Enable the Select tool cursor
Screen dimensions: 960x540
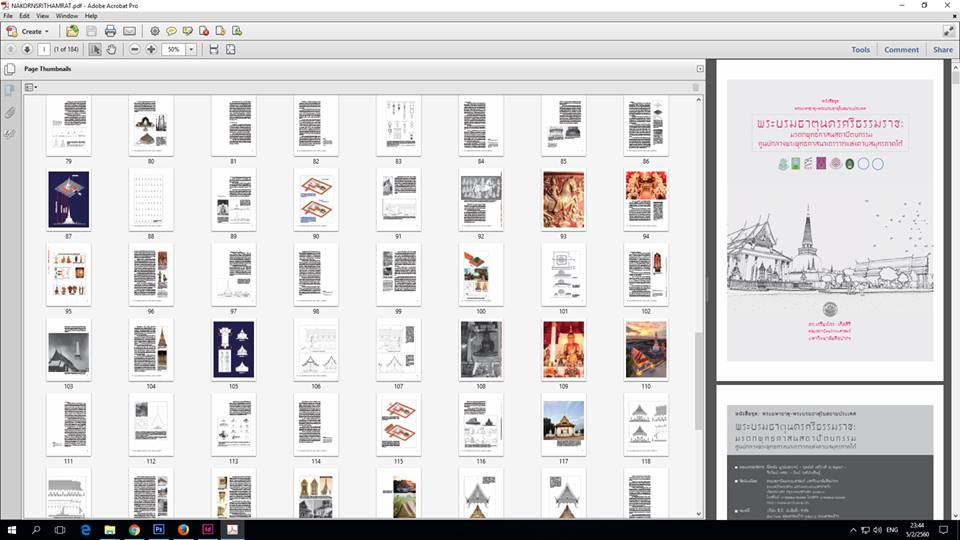coord(95,49)
